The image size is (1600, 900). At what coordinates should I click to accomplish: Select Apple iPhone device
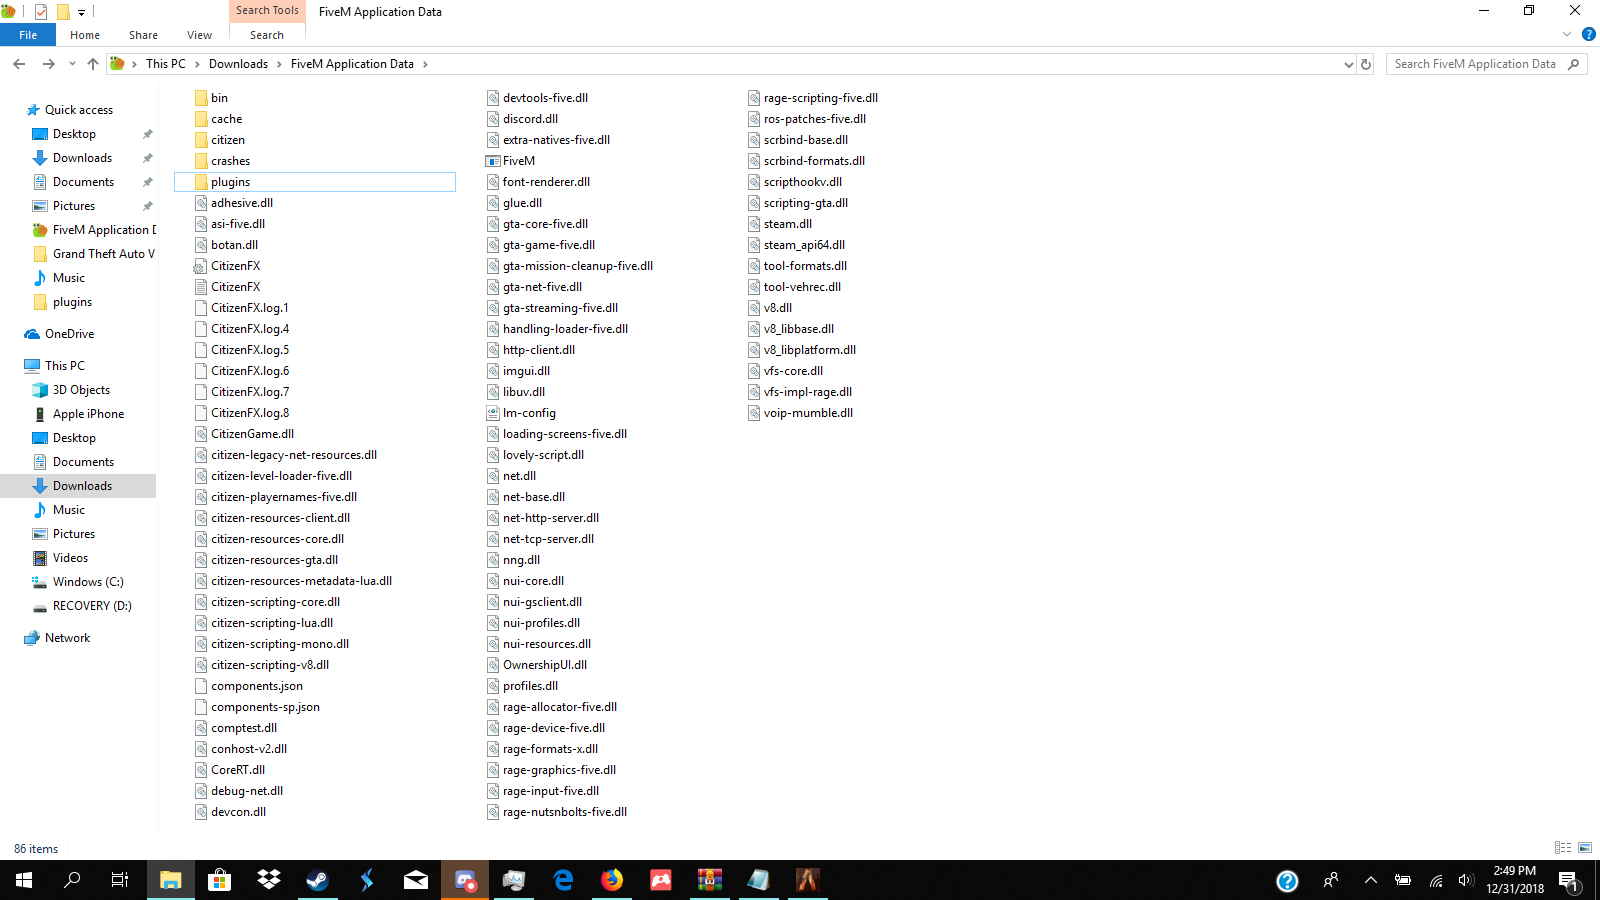coord(88,414)
